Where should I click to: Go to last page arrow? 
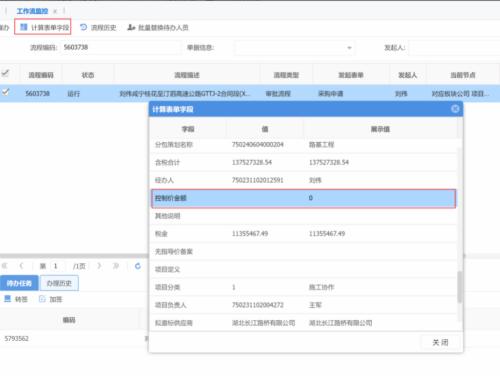116,266
